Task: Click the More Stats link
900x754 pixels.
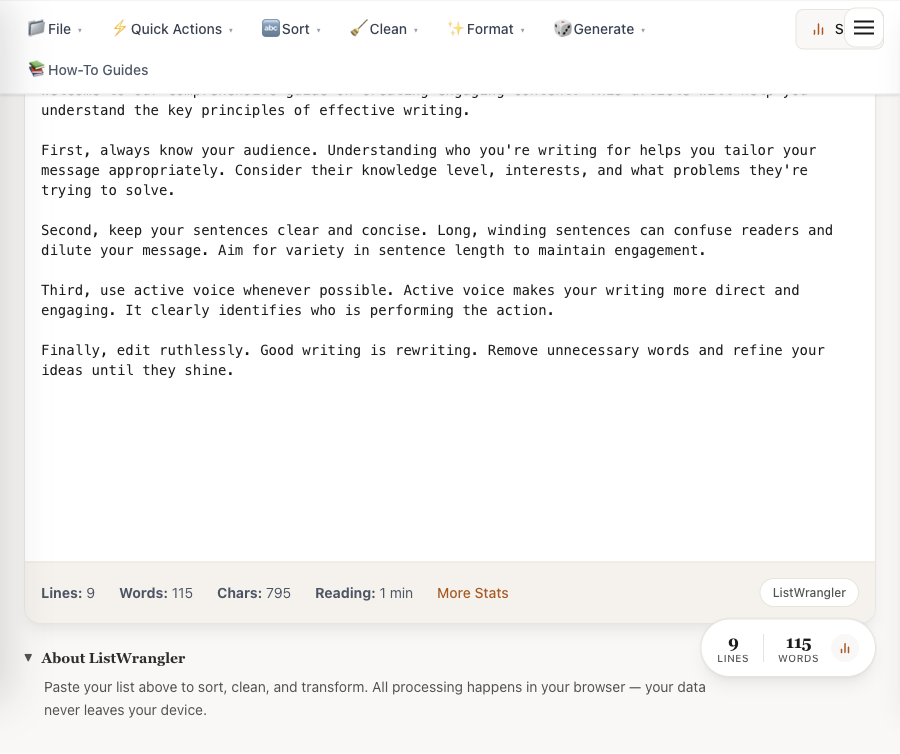Action: (472, 593)
